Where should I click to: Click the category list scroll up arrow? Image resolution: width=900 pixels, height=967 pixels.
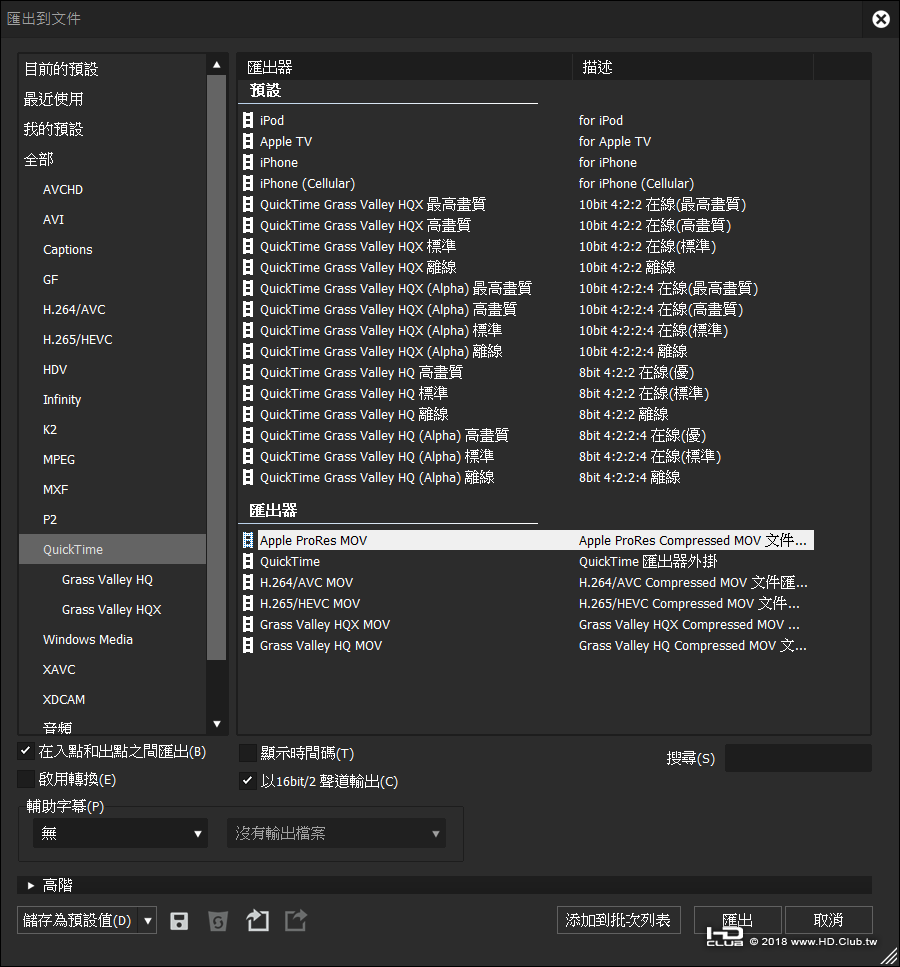pyautogui.click(x=217, y=64)
